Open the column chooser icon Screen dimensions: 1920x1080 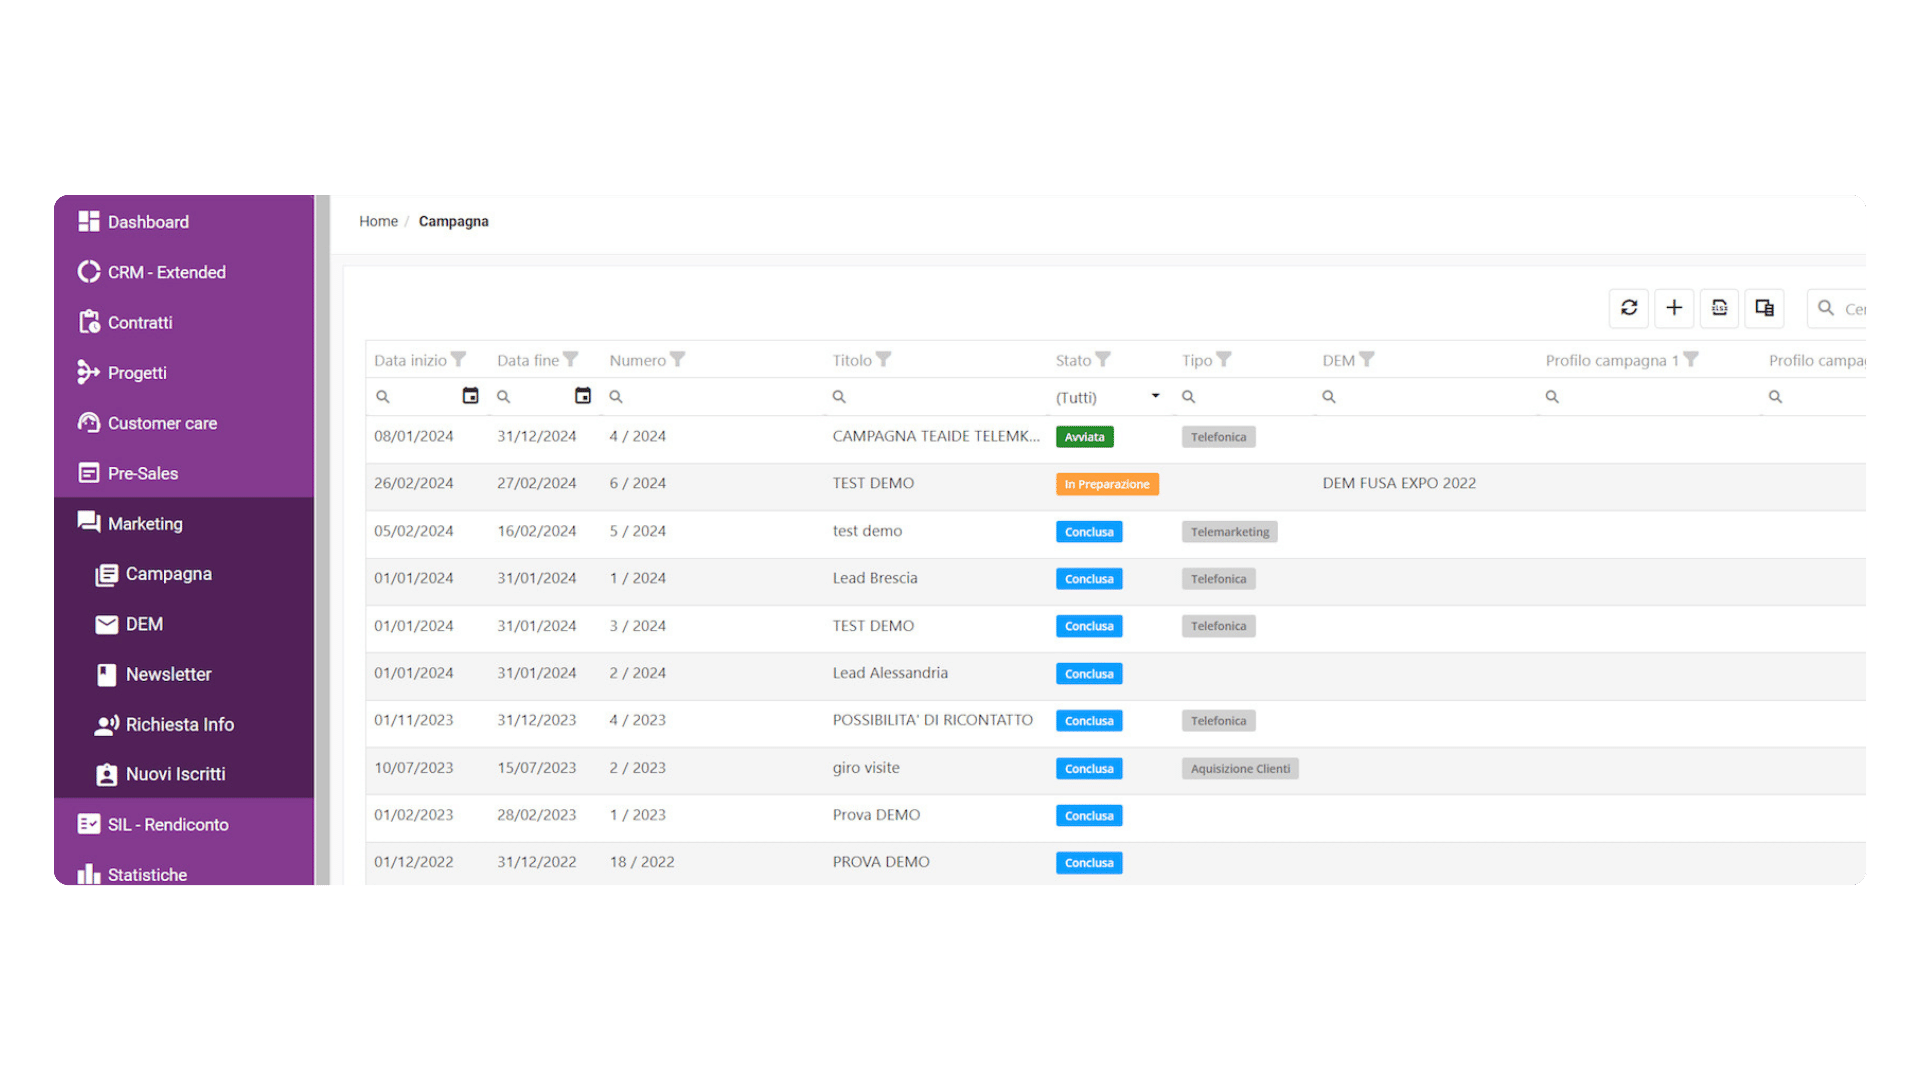click(1764, 308)
